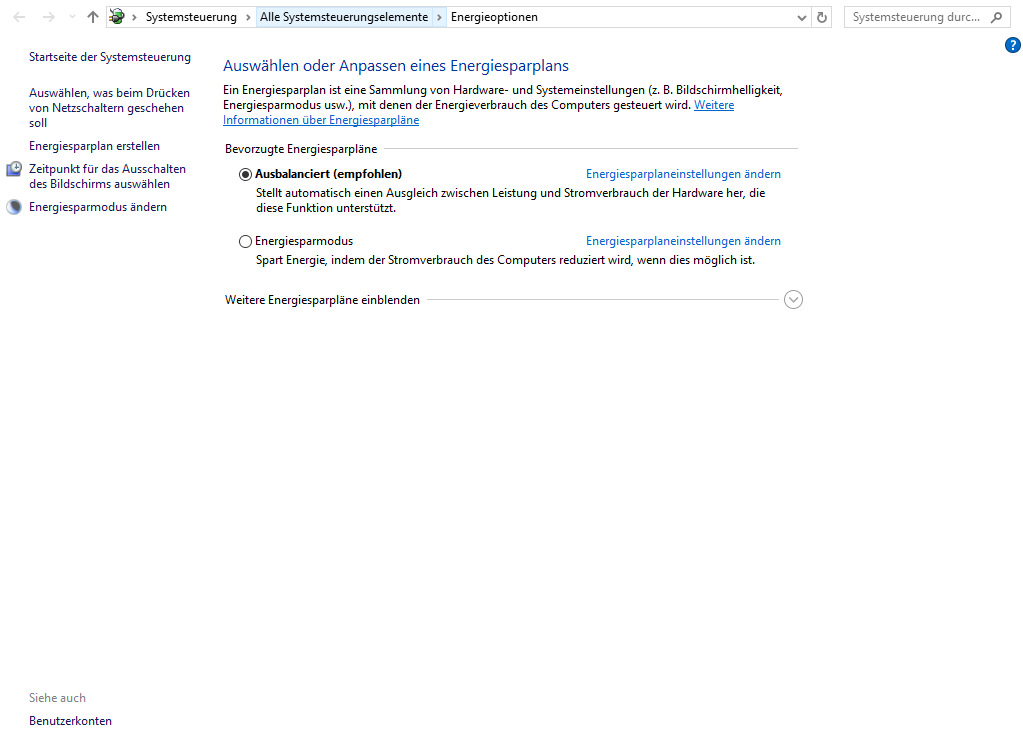Click the description starting Stellt automatisch einen Ausgleich
This screenshot has width=1023, height=748.
tap(510, 200)
